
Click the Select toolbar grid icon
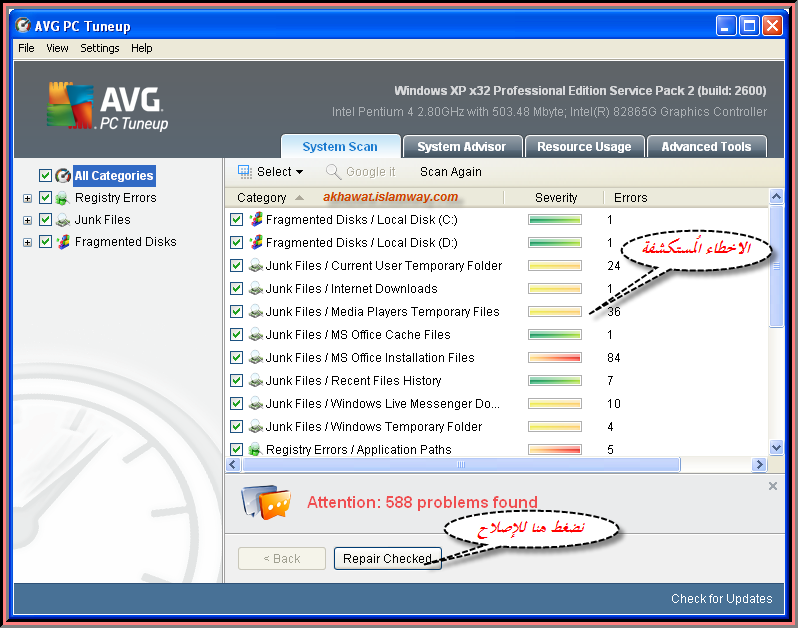(x=245, y=172)
